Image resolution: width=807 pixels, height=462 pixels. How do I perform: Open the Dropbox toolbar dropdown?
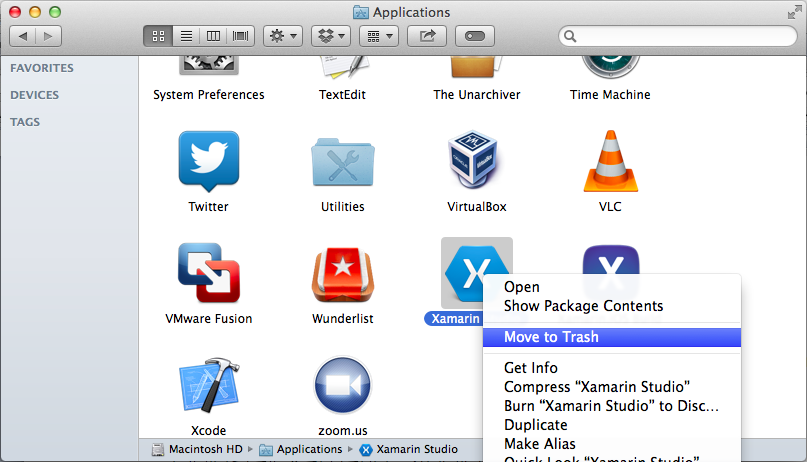tap(330, 36)
